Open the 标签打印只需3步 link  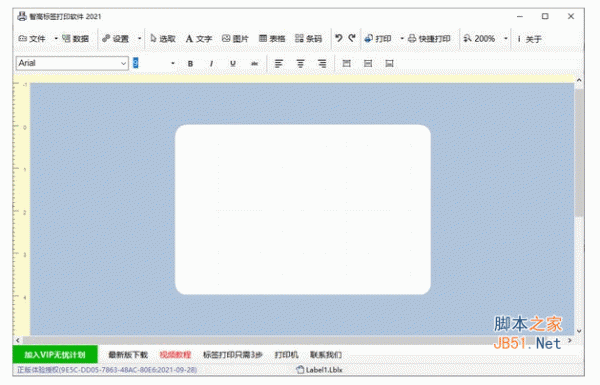(x=233, y=355)
